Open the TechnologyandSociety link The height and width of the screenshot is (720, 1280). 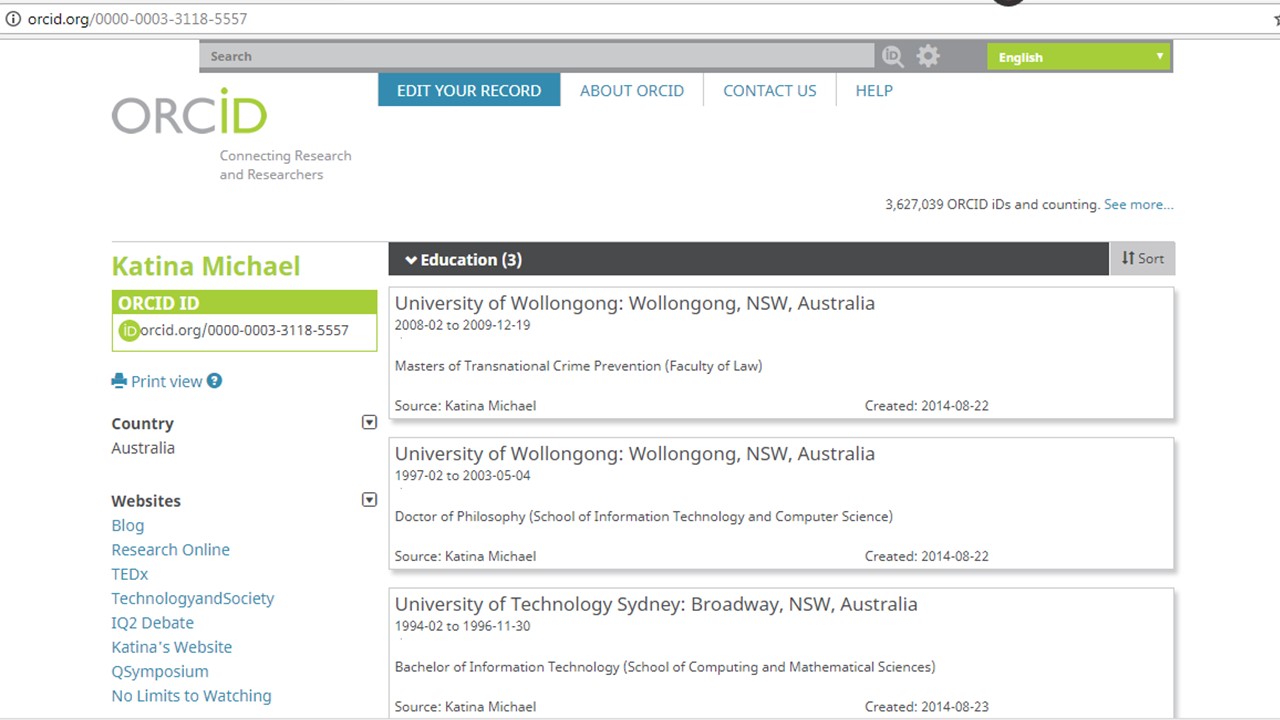[x=193, y=598]
